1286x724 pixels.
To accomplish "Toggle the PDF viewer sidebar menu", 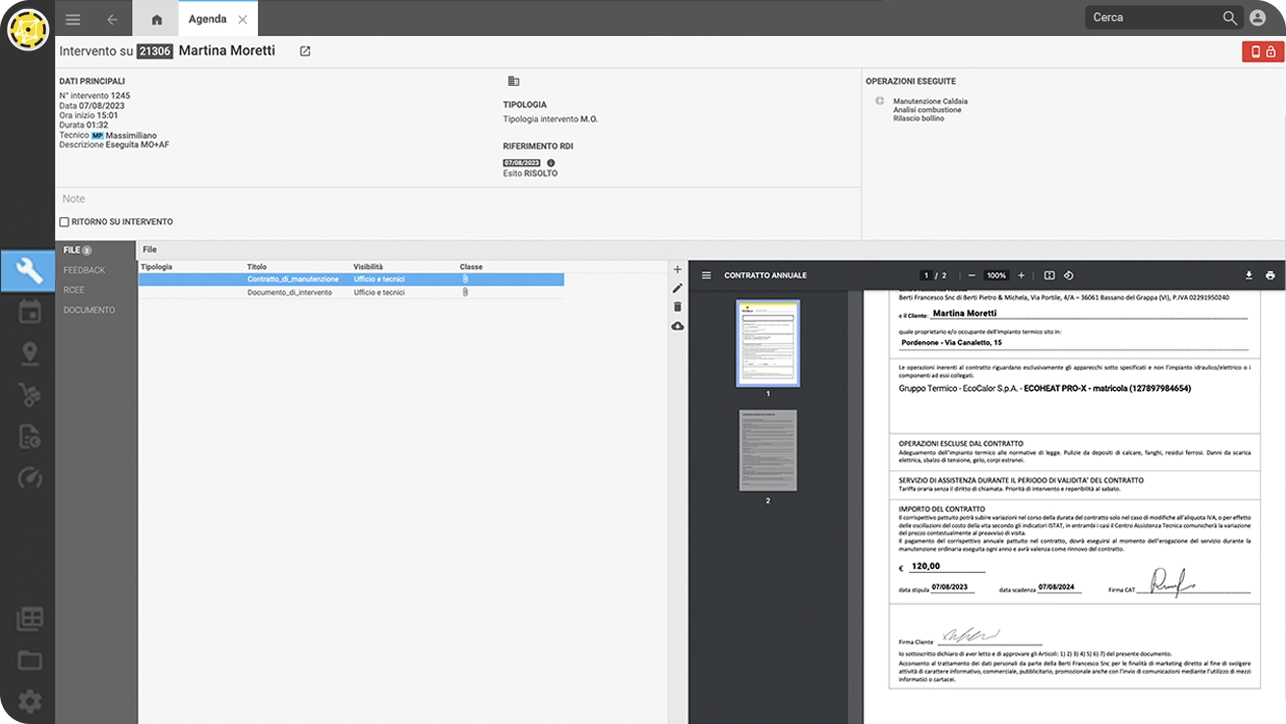I will [706, 276].
